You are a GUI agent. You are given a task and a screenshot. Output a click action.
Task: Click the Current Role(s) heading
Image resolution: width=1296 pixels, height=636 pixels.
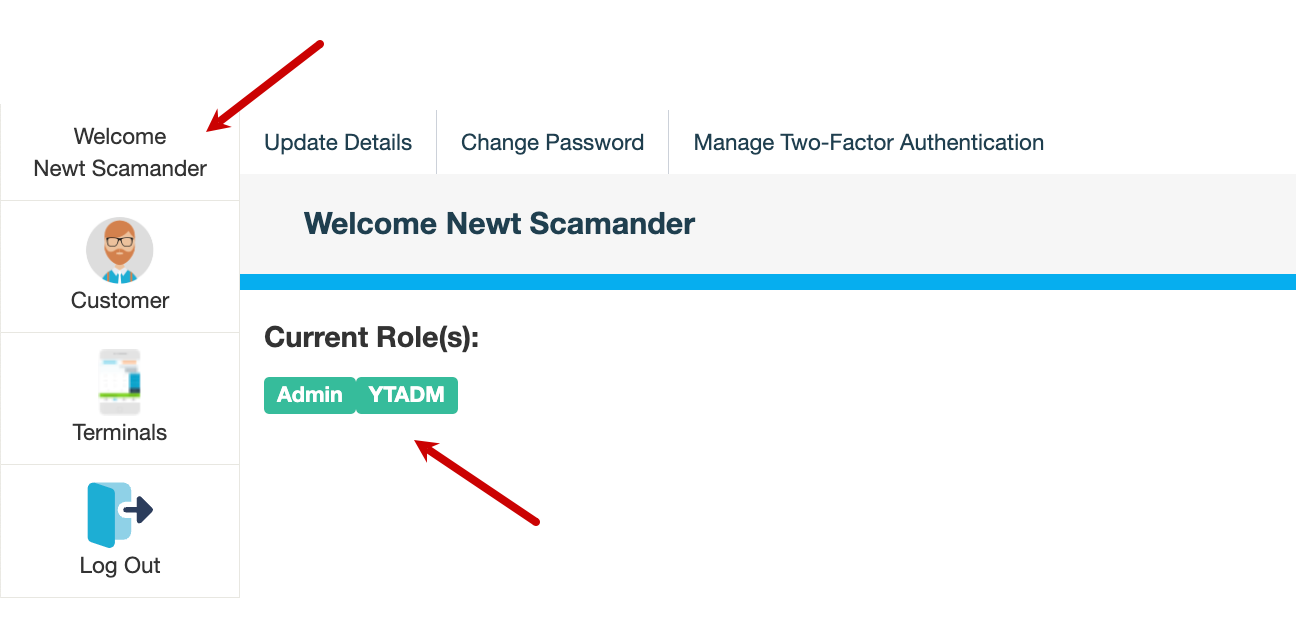[x=372, y=337]
